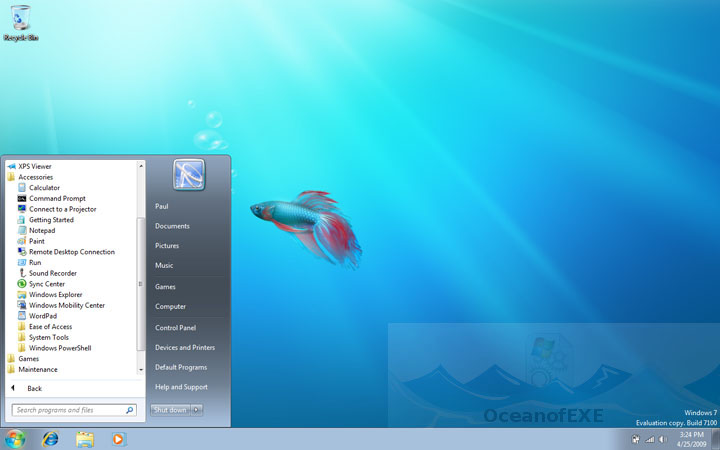Click the WordPad icon
The width and height of the screenshot is (720, 450).
(22, 315)
